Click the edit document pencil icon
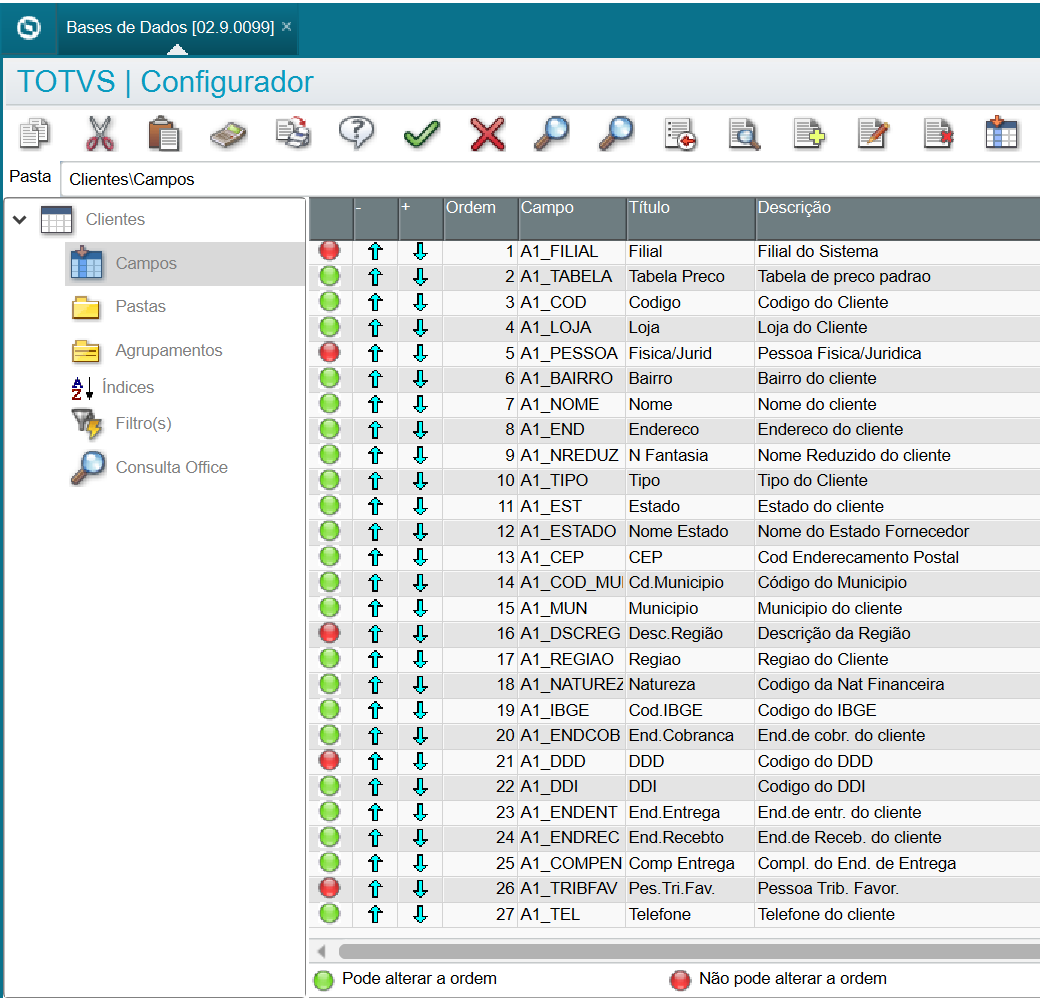The height and width of the screenshot is (998, 1040). (x=873, y=134)
